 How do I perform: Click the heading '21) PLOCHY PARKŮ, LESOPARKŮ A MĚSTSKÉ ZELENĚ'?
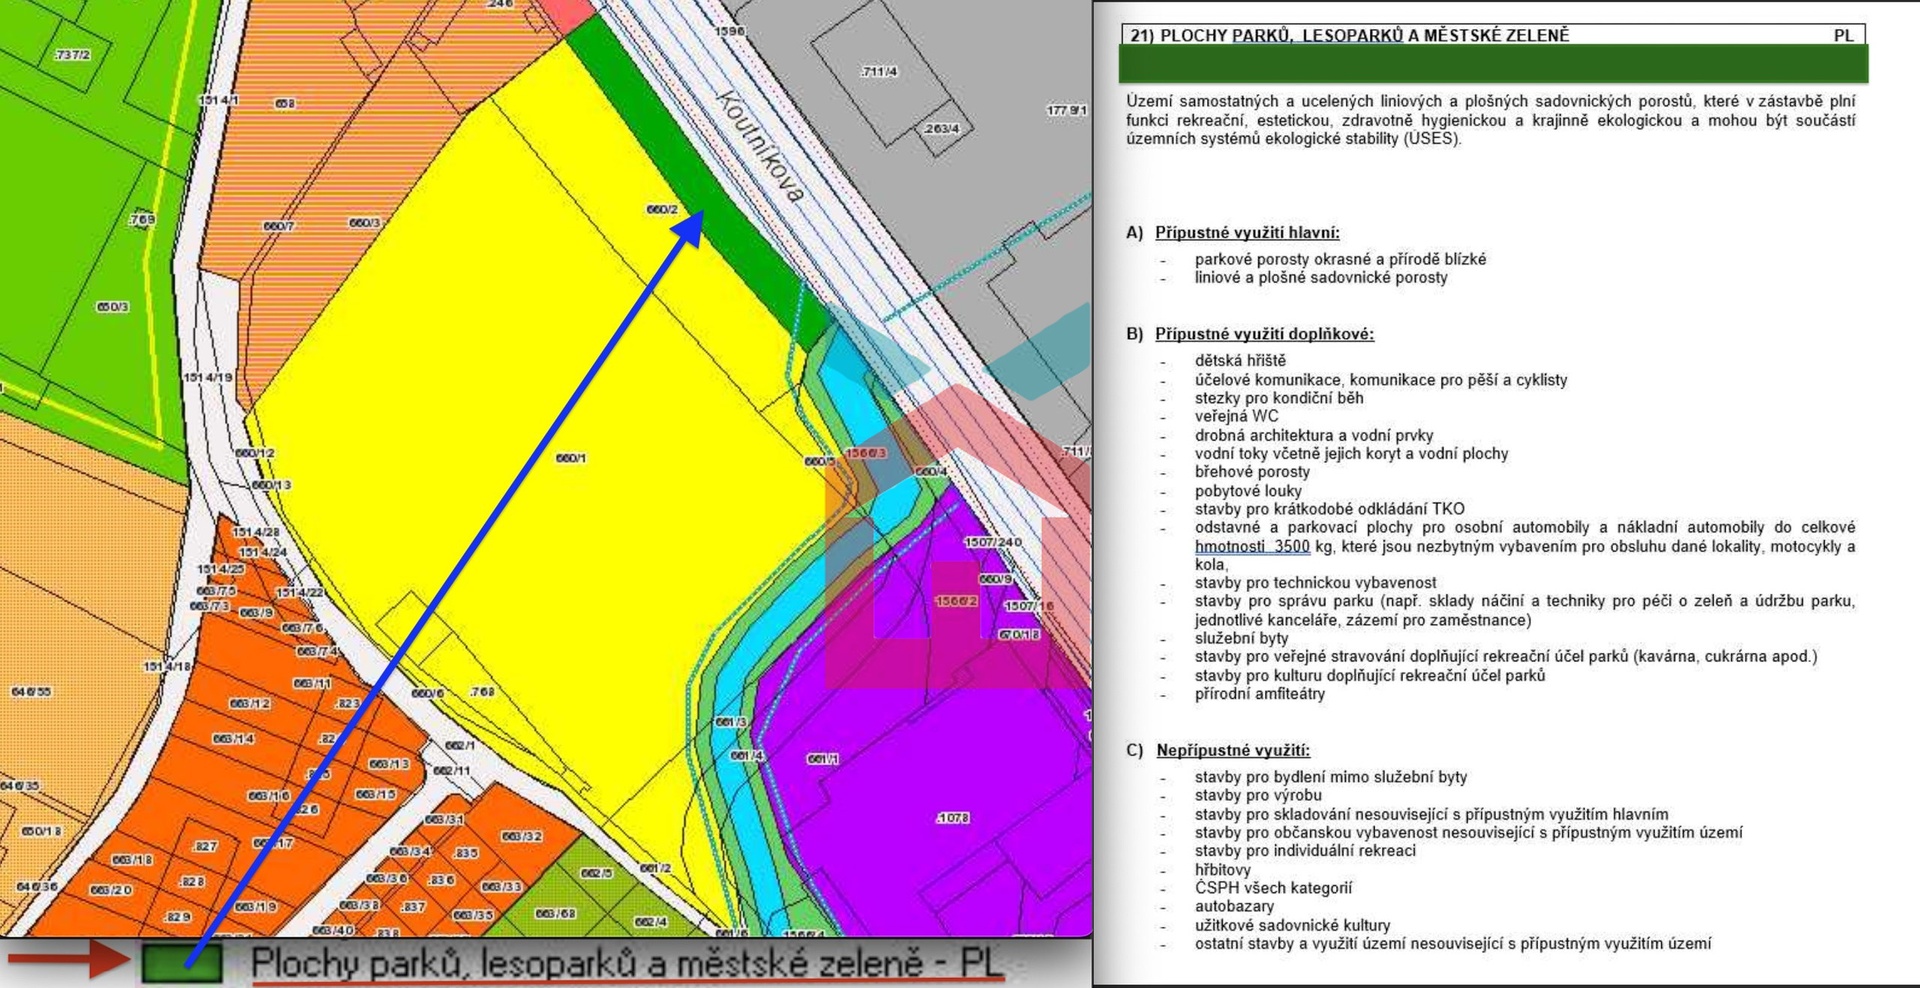1349,36
